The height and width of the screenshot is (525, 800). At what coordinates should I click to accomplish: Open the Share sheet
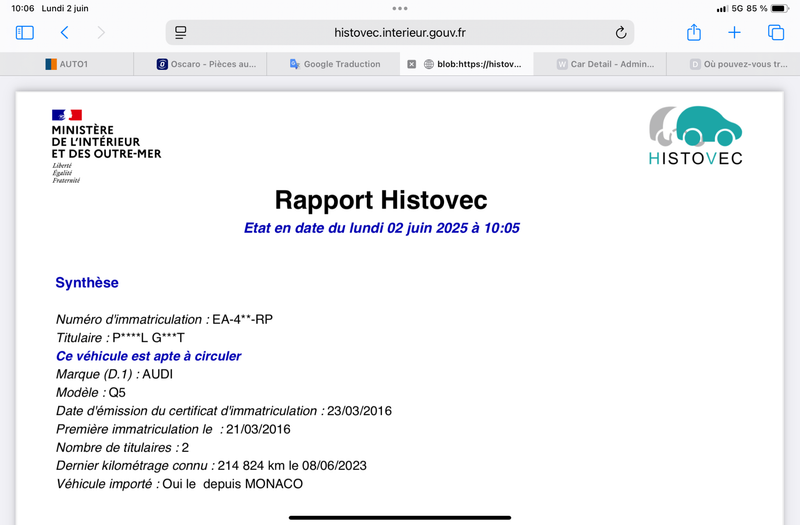[x=694, y=32]
